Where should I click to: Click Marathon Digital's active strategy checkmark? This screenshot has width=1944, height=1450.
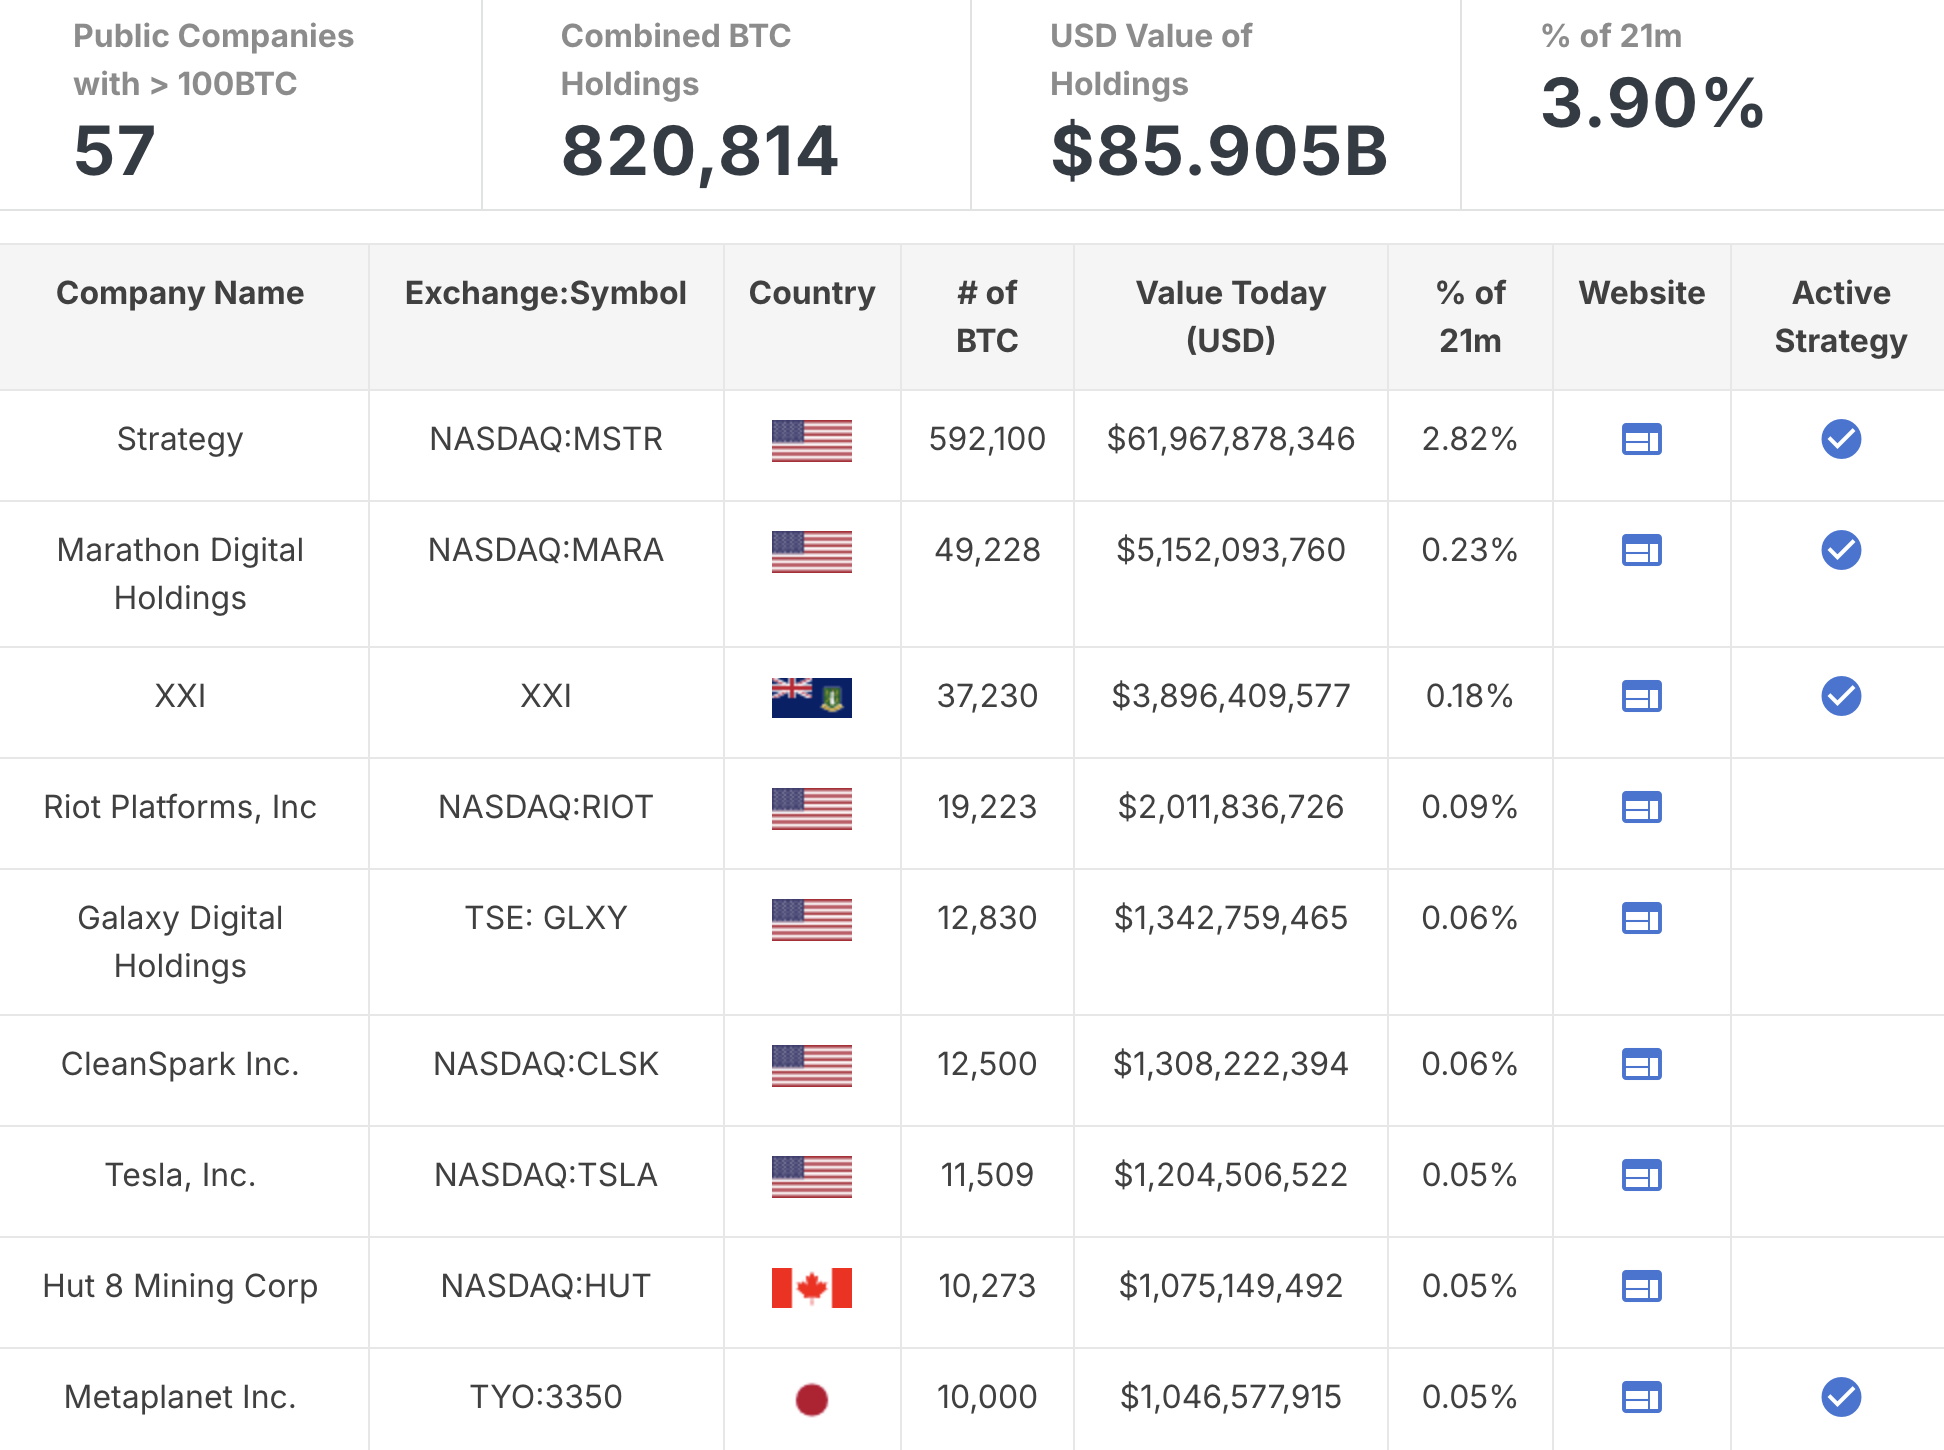coord(1840,550)
